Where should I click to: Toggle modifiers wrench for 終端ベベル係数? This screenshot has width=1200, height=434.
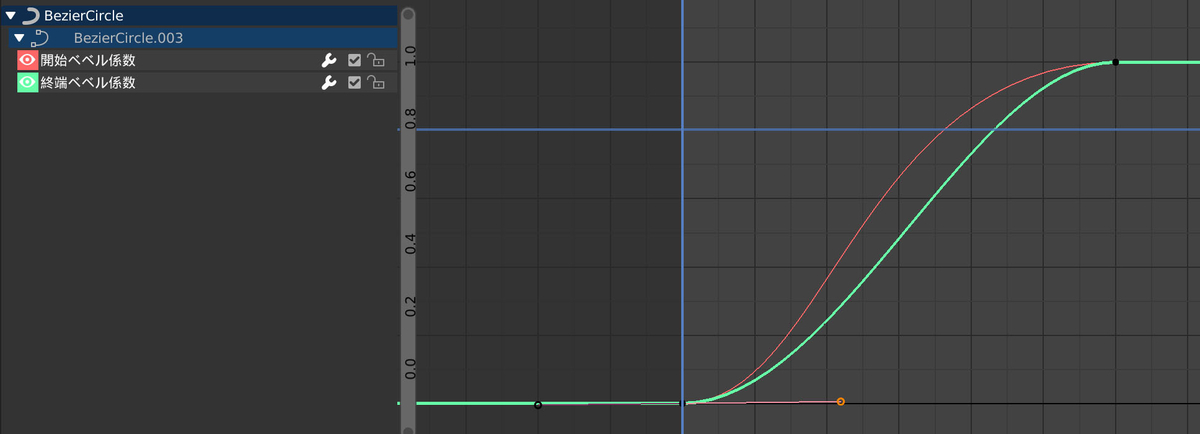(x=328, y=82)
